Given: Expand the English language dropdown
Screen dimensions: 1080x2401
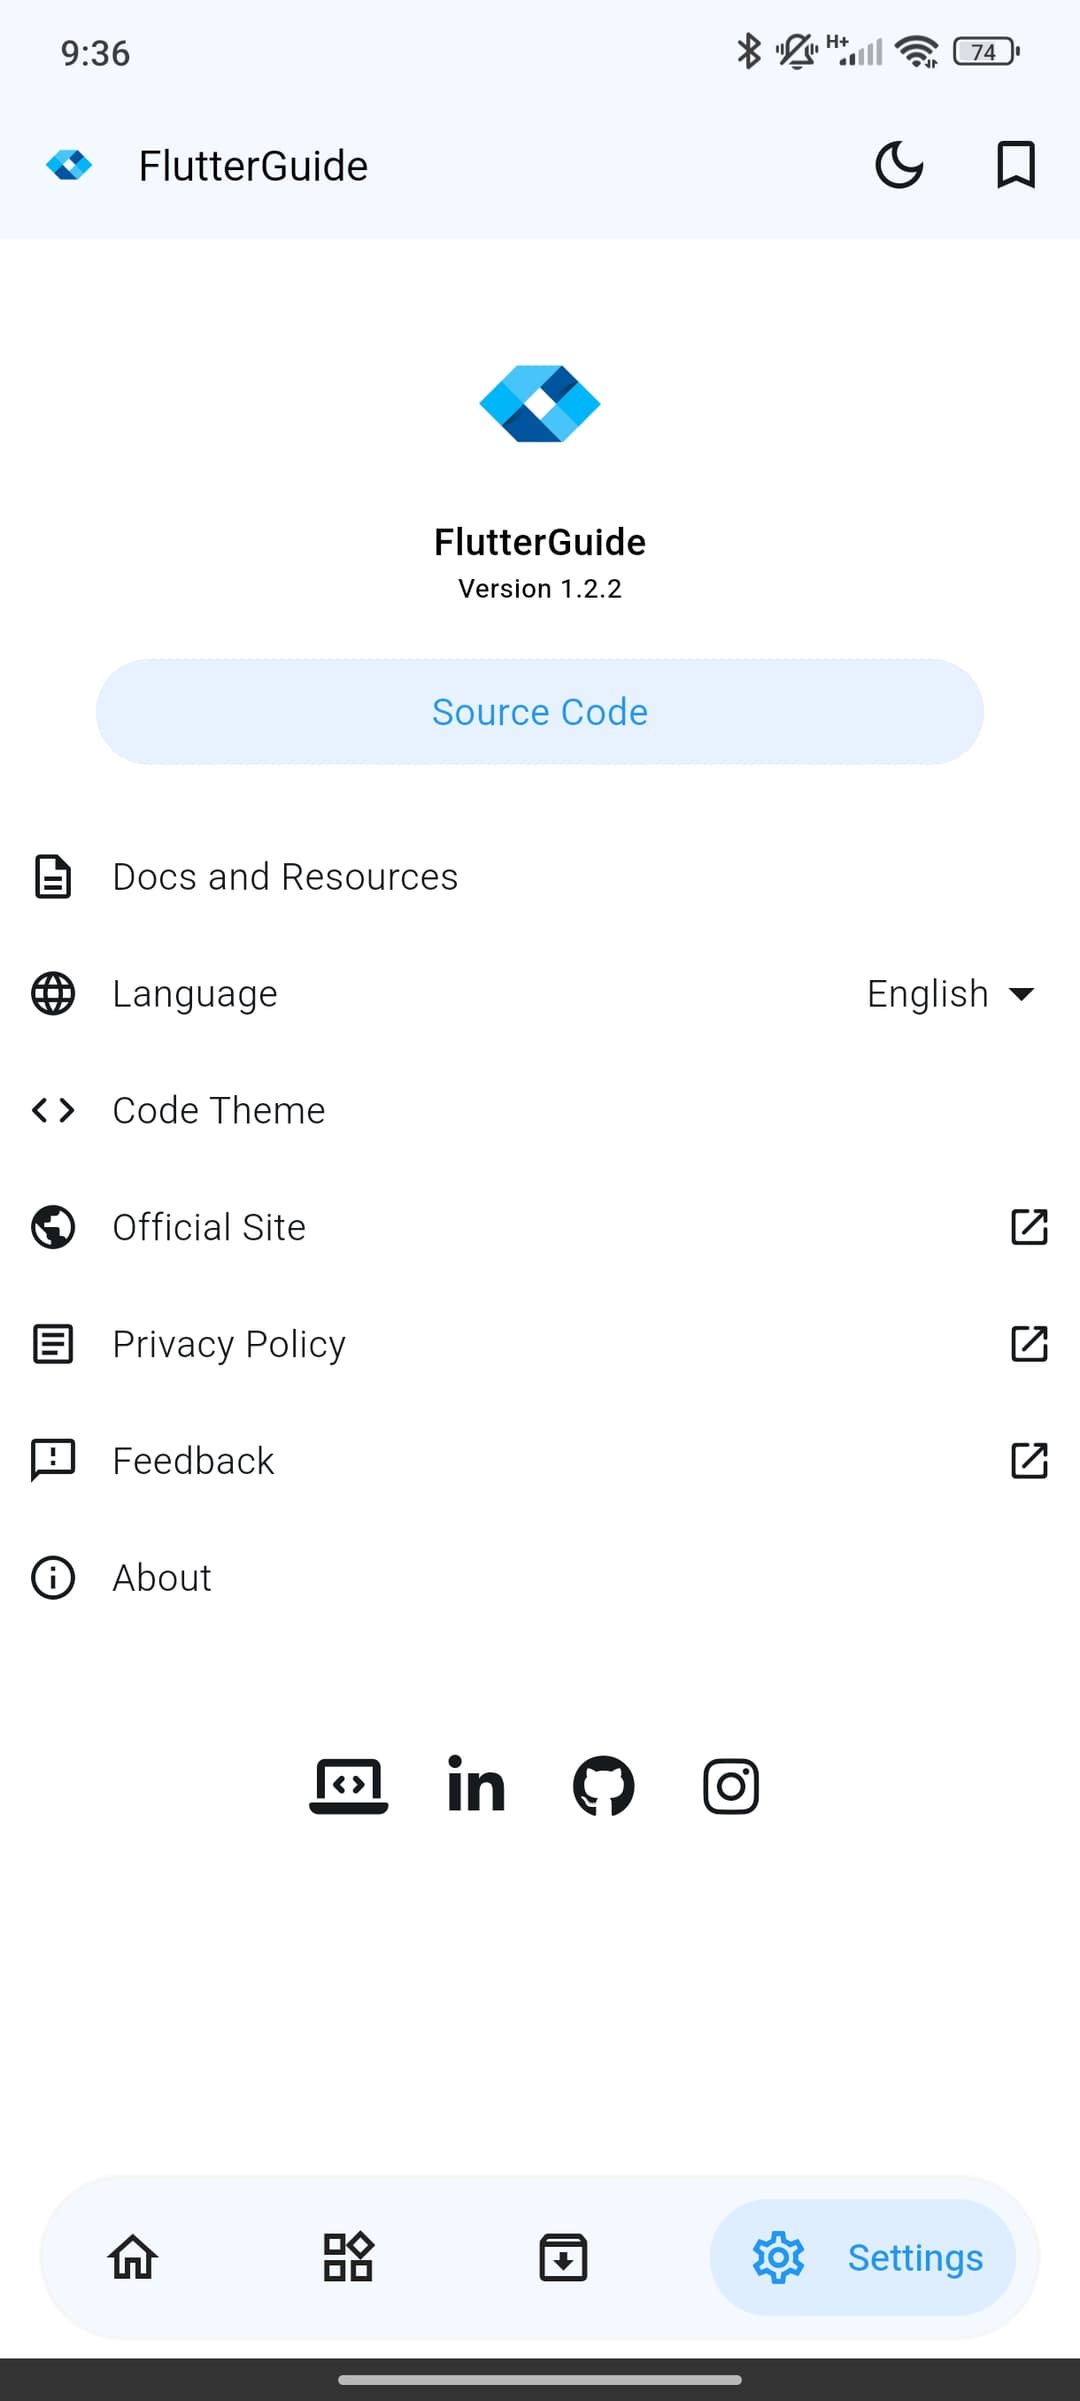Looking at the screenshot, I should pyautogui.click(x=950, y=994).
